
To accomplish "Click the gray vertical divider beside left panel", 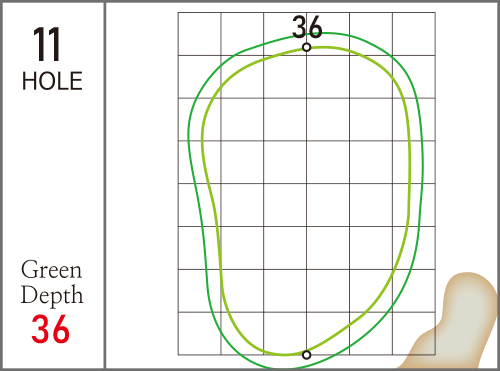I will click(105, 185).
